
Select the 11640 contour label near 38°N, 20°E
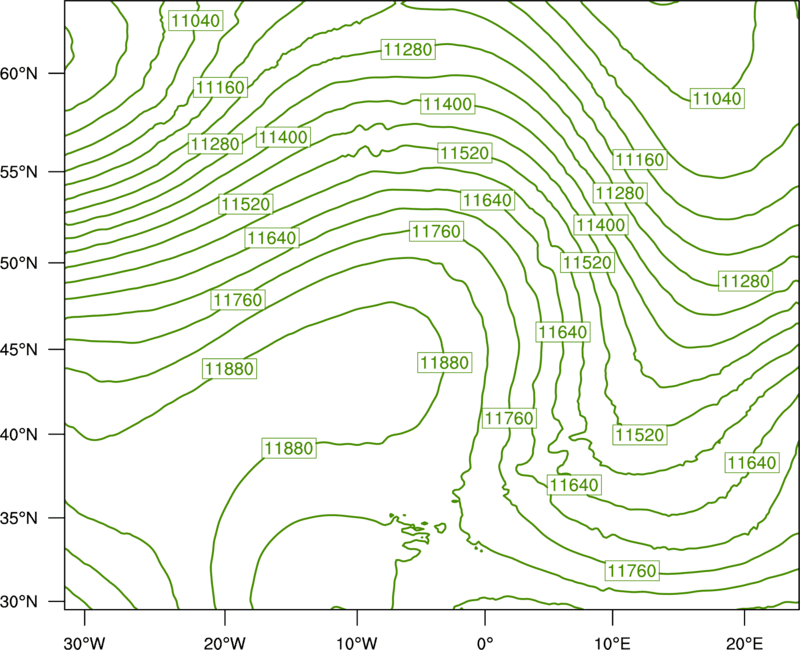752,462
